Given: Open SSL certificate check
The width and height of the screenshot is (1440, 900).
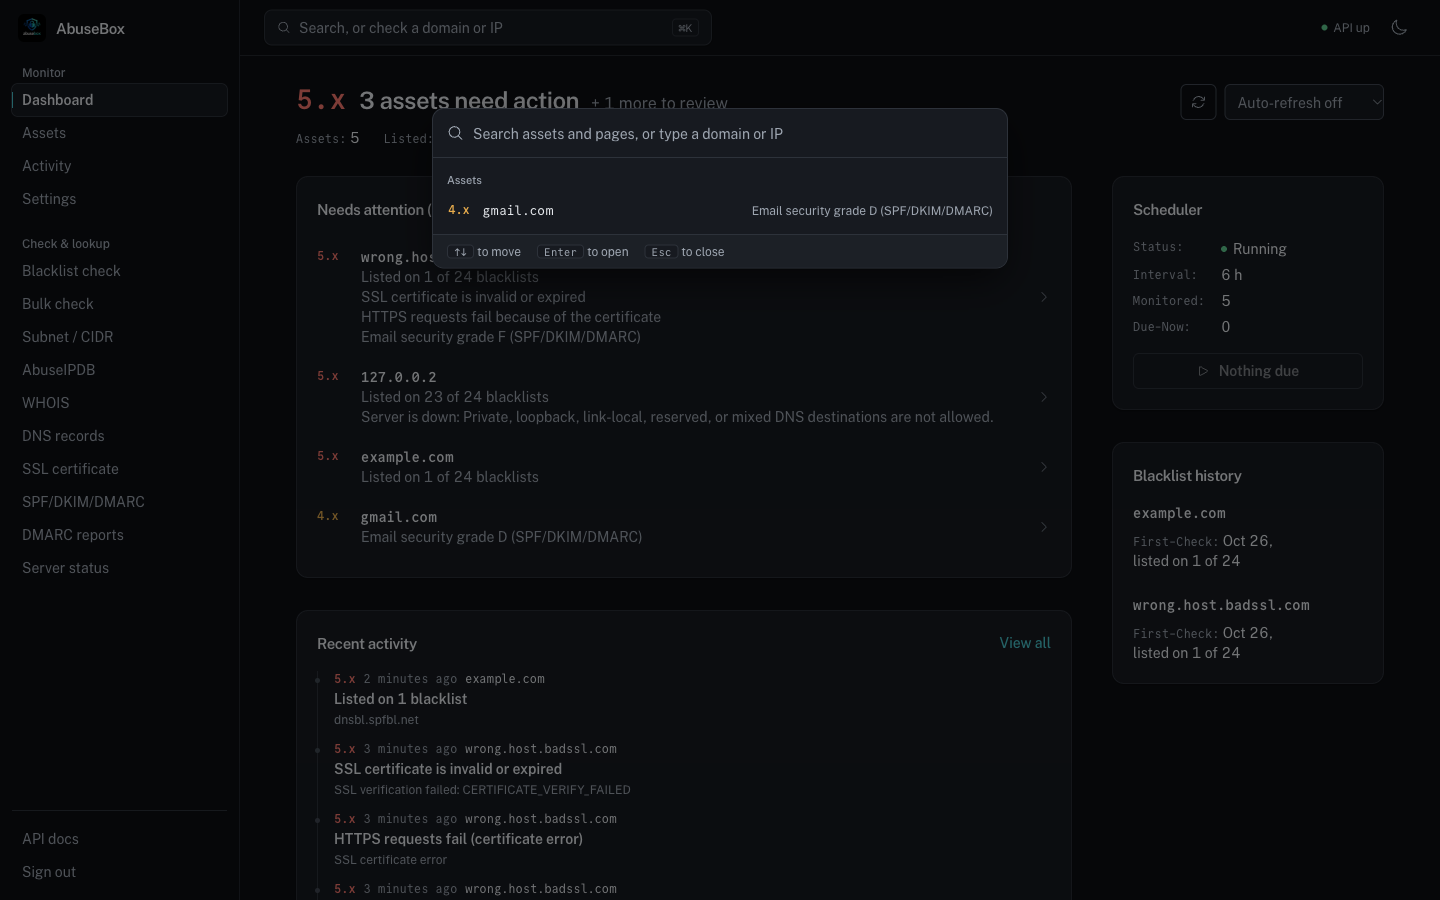Looking at the screenshot, I should [x=120, y=469].
